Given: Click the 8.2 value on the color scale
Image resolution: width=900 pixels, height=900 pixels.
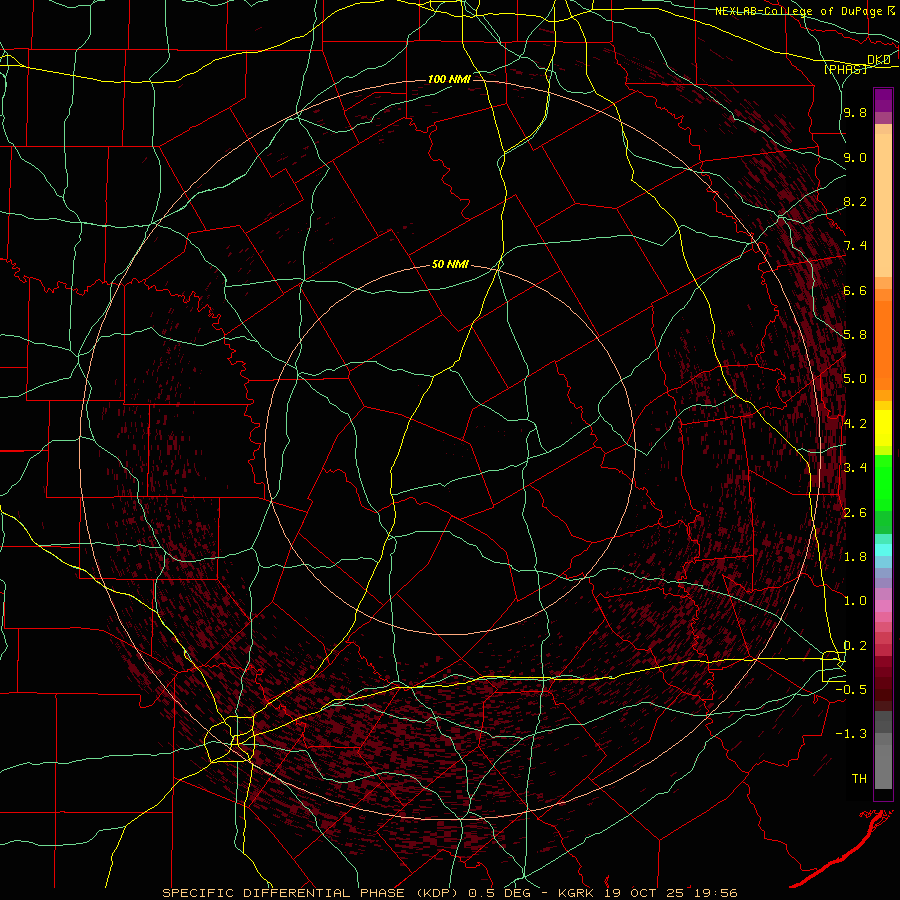Looking at the screenshot, I should tap(855, 202).
